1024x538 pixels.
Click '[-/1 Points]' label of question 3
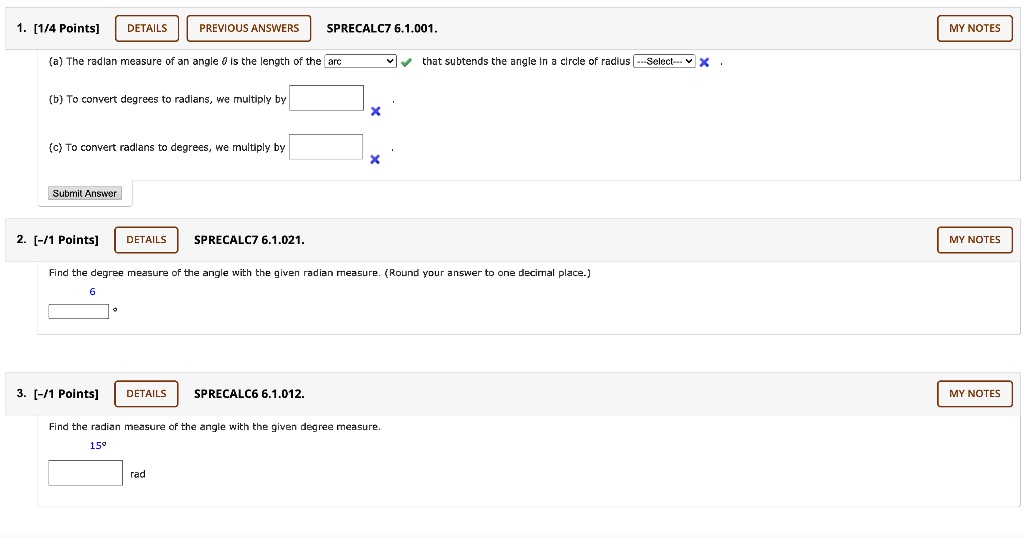(x=66, y=394)
